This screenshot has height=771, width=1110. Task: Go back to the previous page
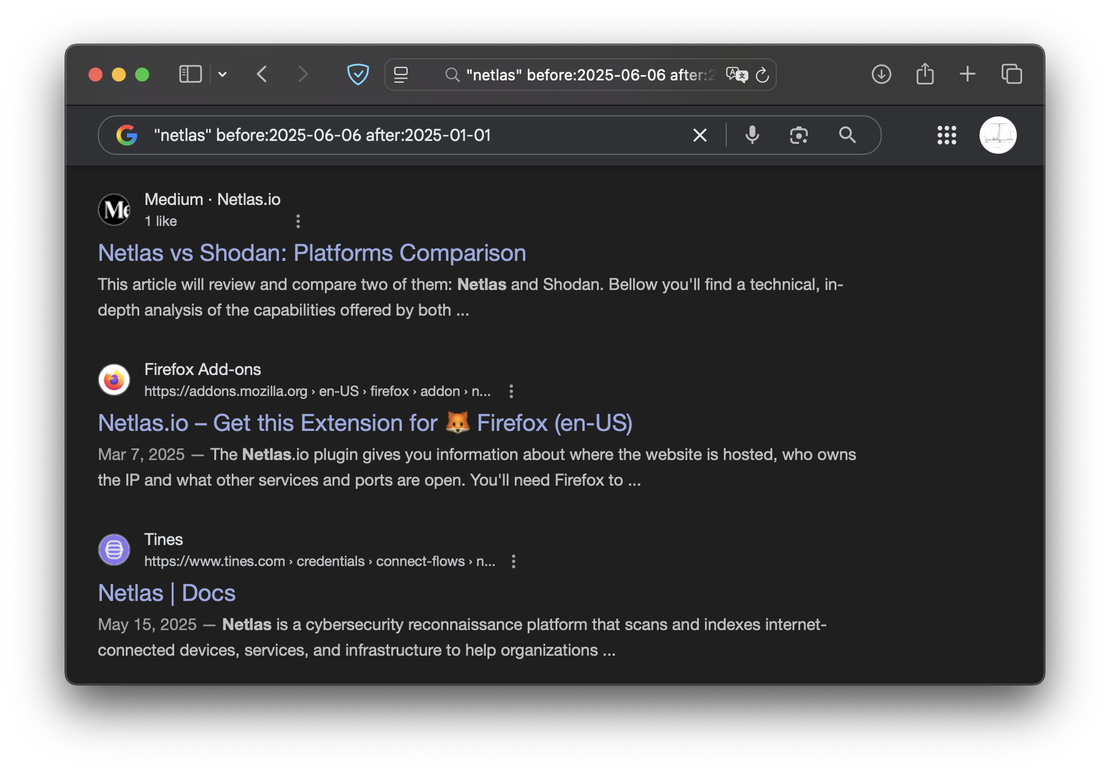[262, 74]
